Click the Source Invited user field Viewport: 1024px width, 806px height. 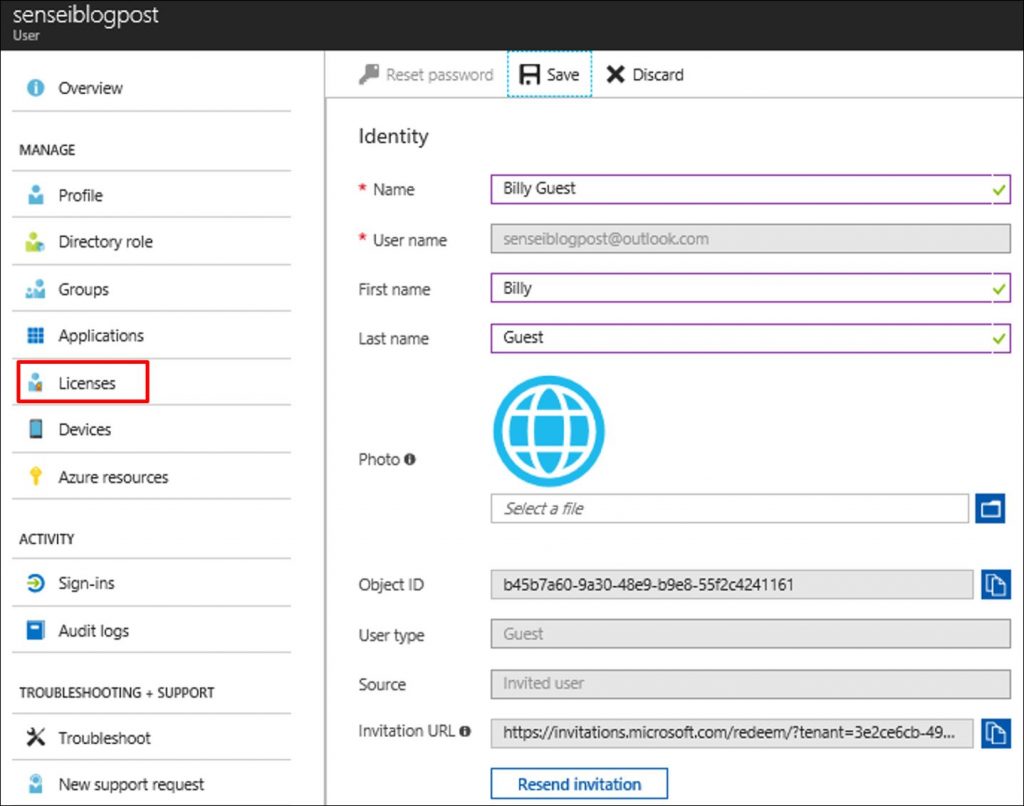[x=750, y=683]
